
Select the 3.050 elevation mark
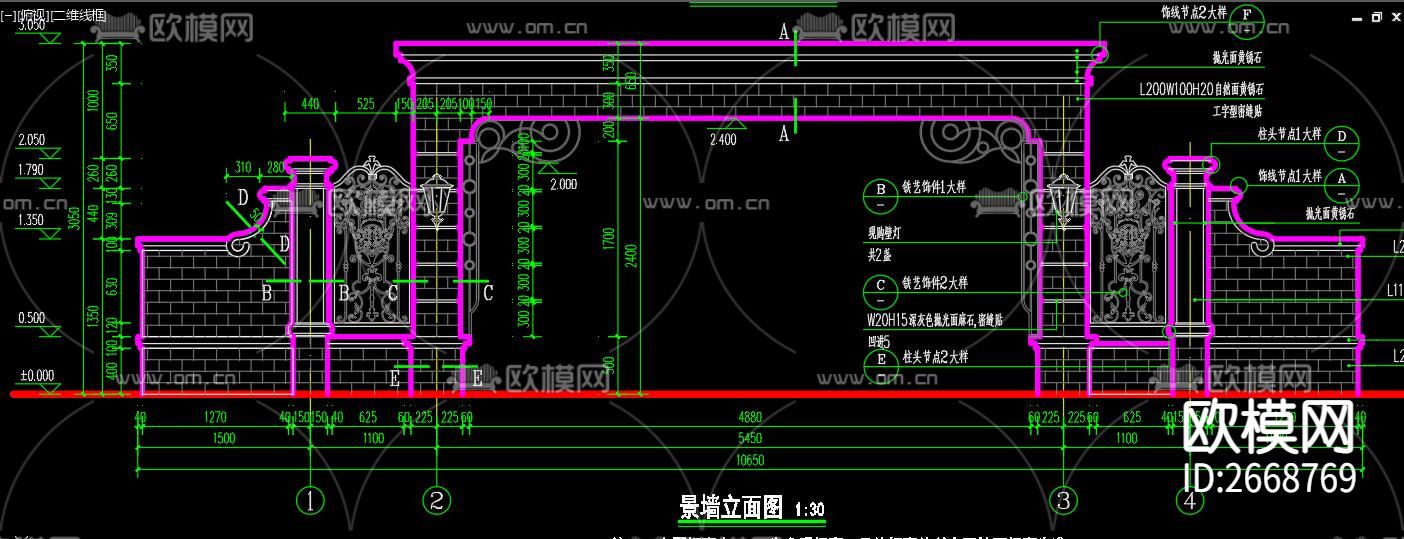32,27
